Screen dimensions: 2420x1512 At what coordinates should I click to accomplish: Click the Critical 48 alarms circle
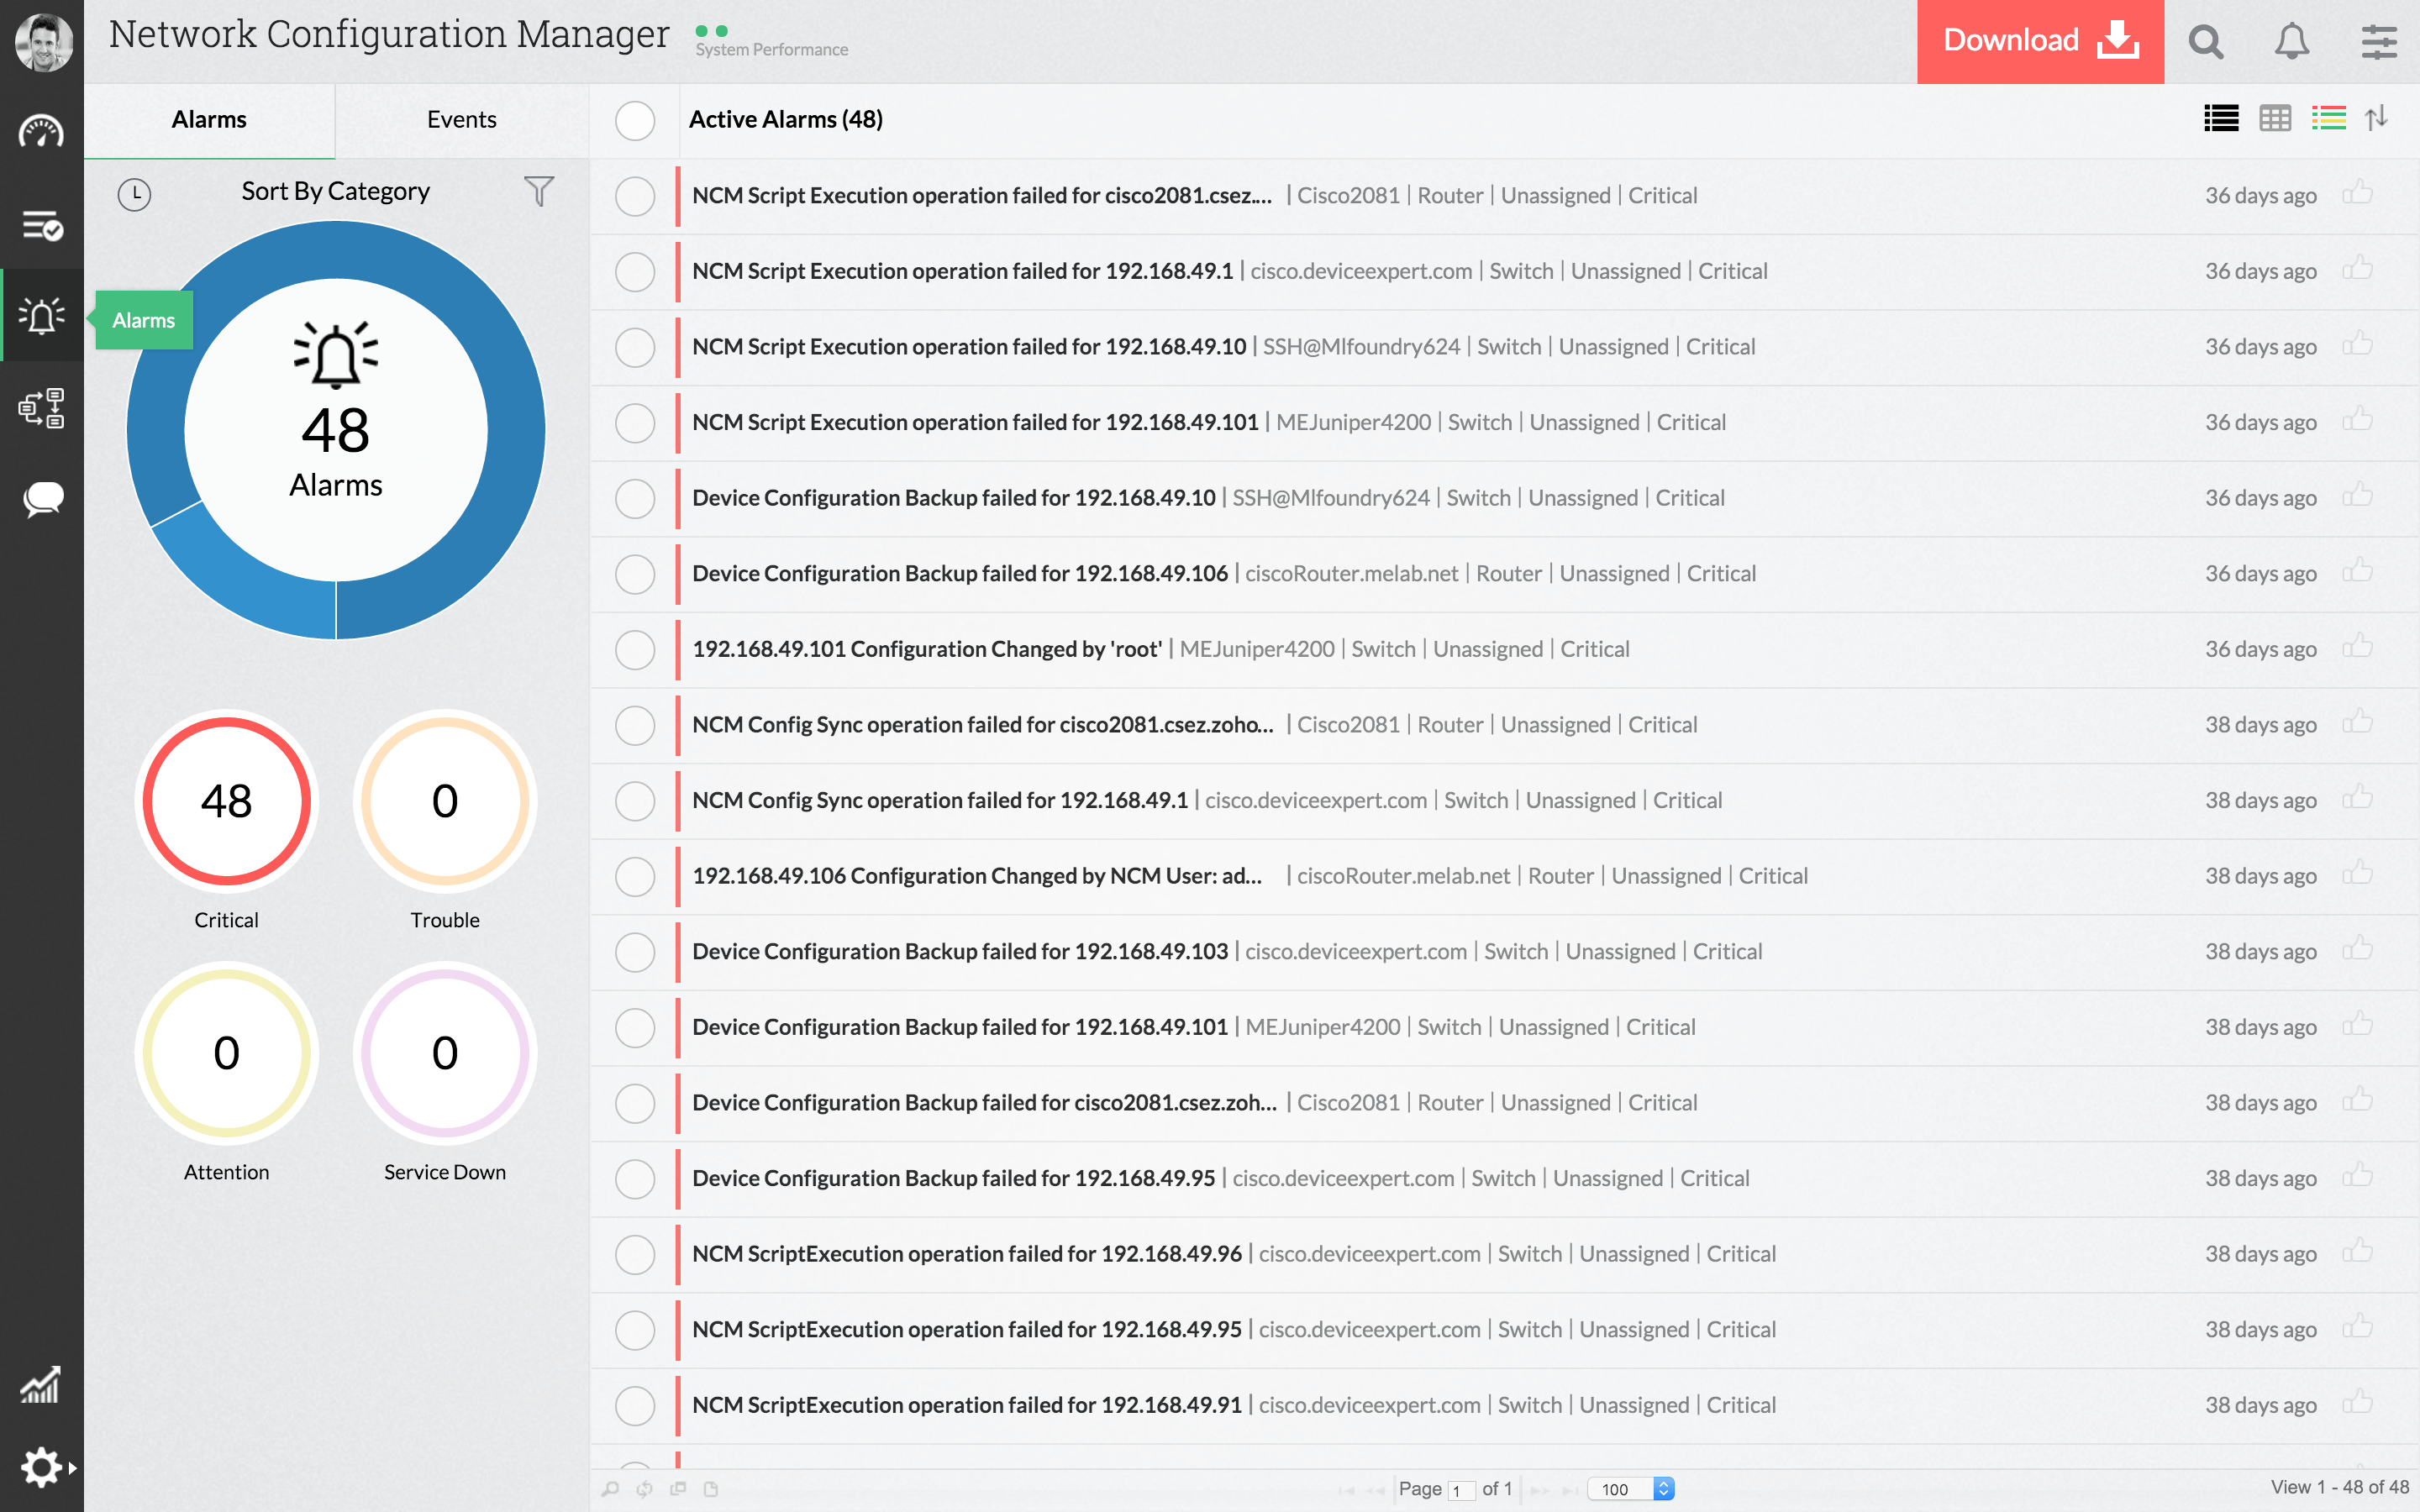point(226,801)
